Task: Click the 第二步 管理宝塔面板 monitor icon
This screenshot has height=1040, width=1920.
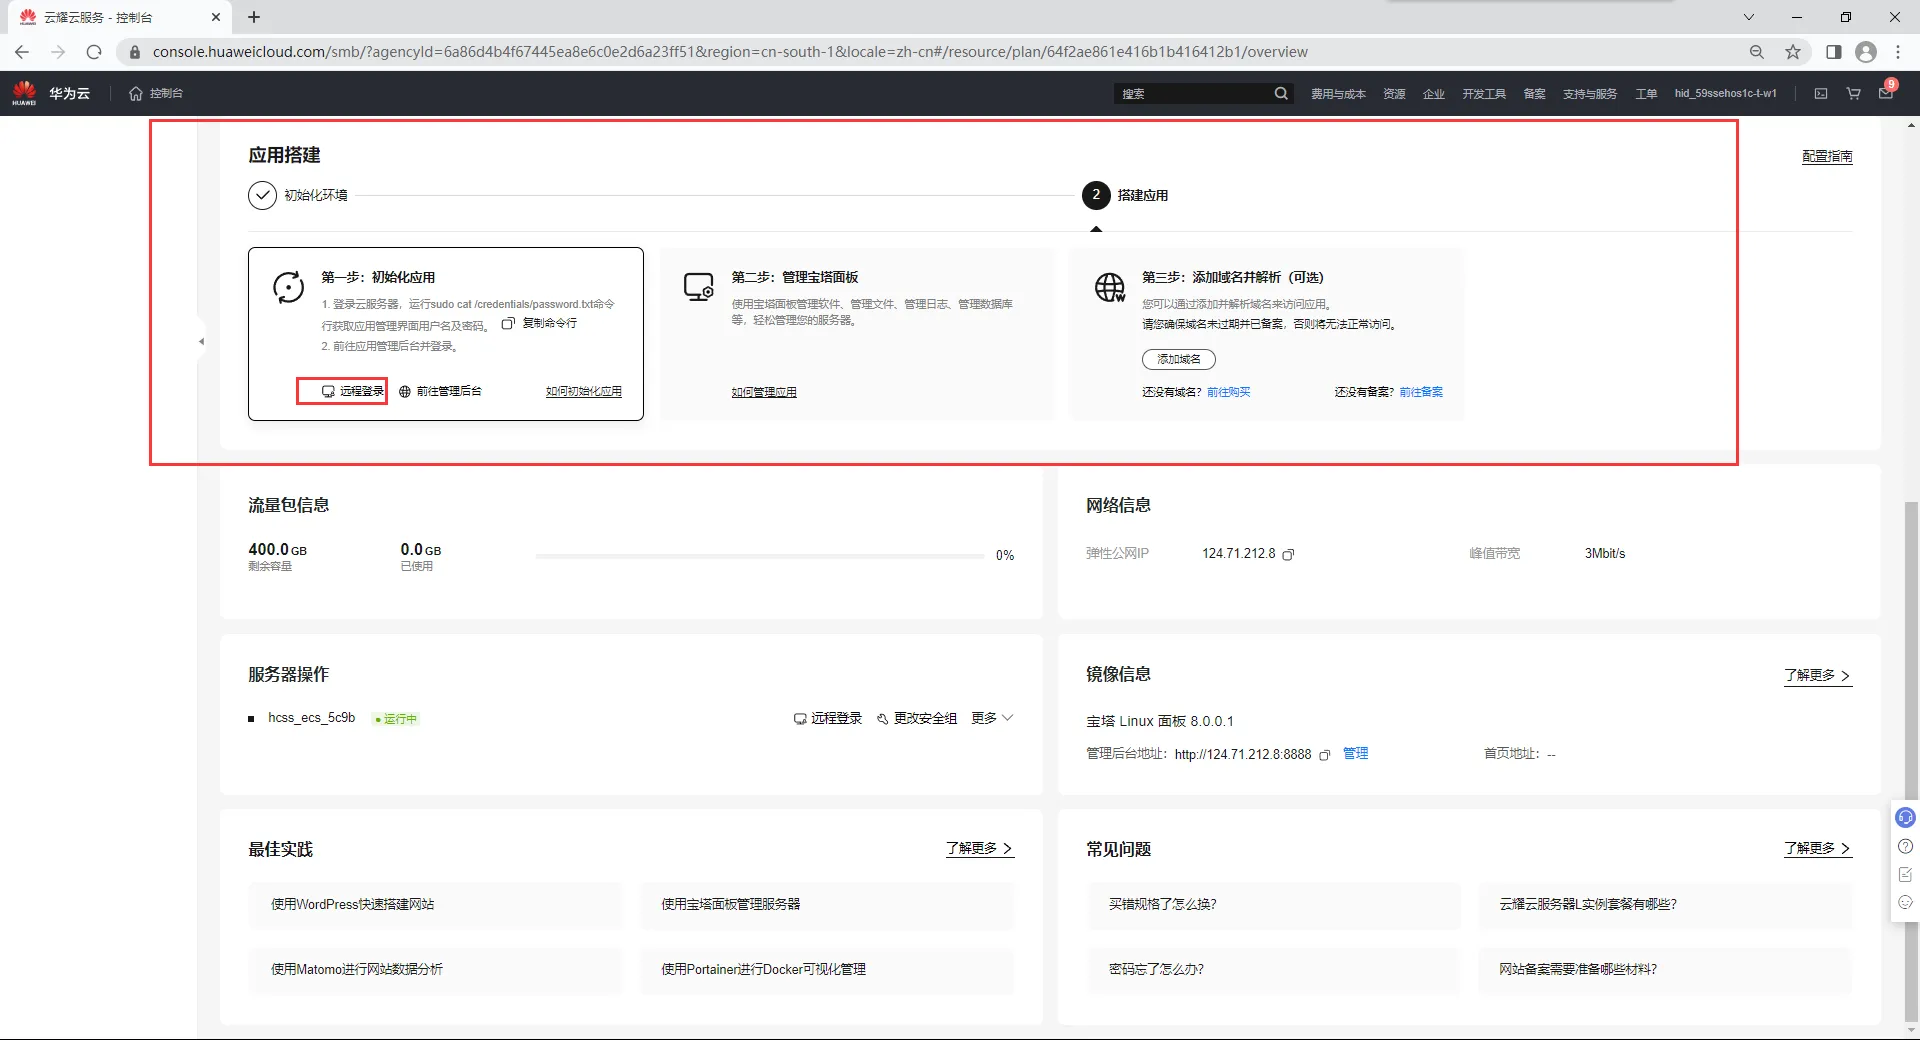Action: tap(698, 287)
